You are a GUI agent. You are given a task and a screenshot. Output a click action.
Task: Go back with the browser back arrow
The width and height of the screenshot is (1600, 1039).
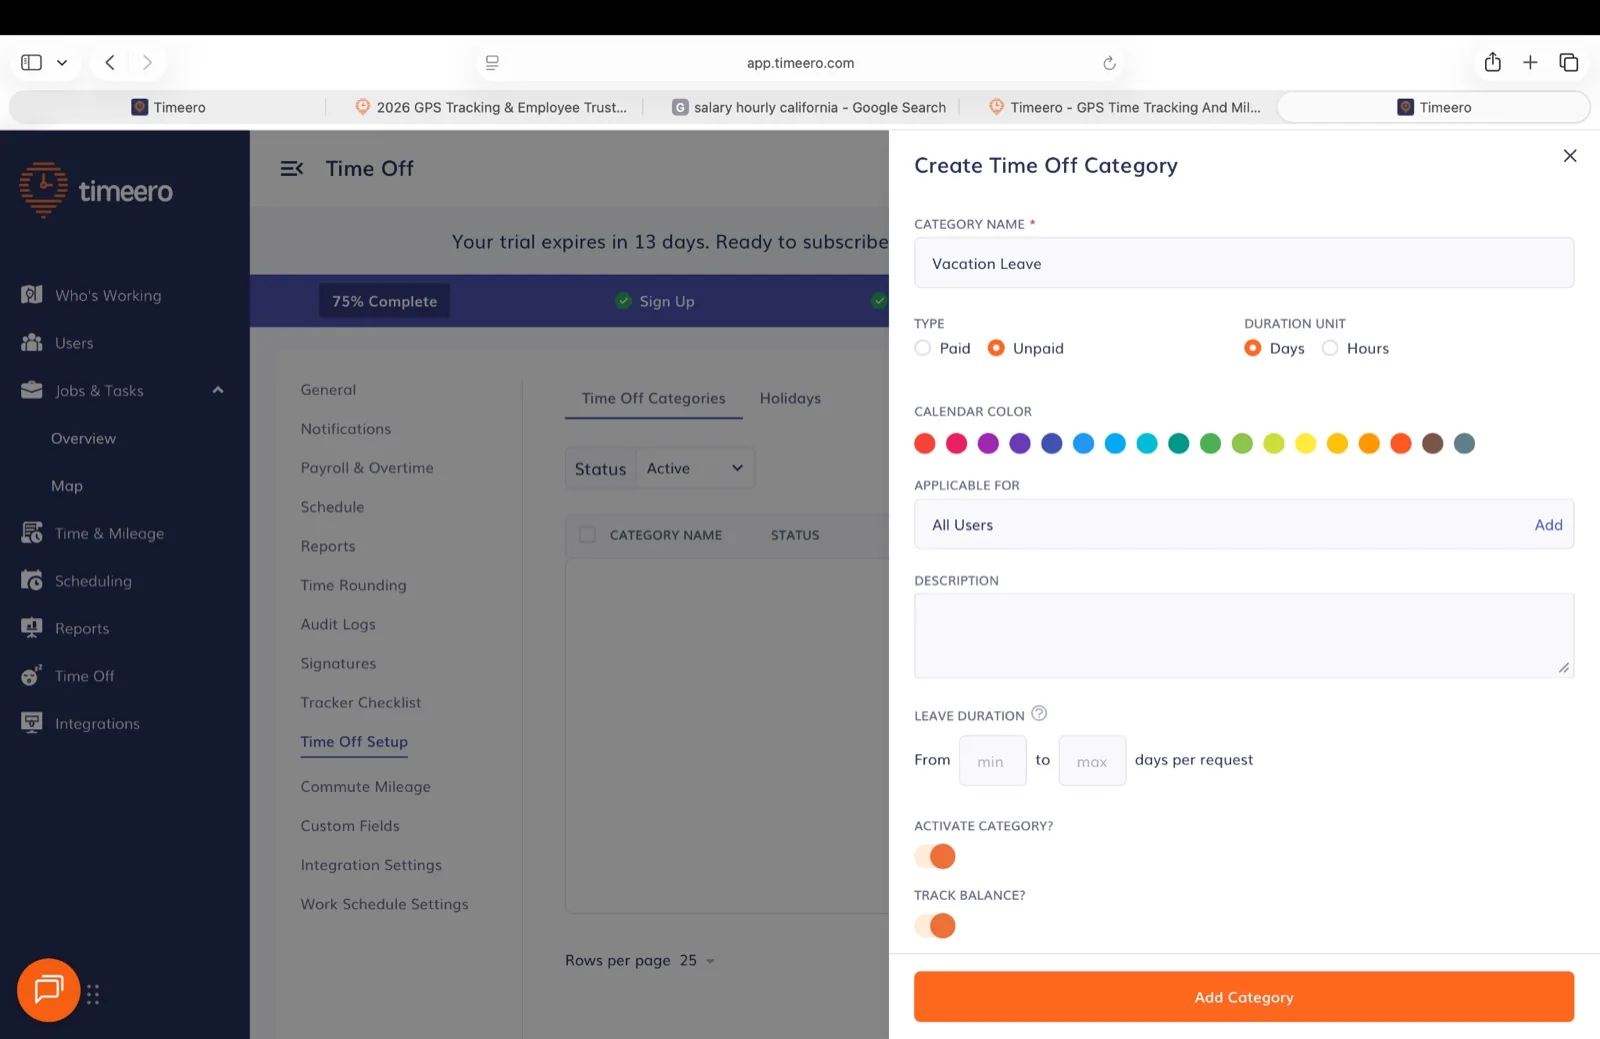[110, 62]
